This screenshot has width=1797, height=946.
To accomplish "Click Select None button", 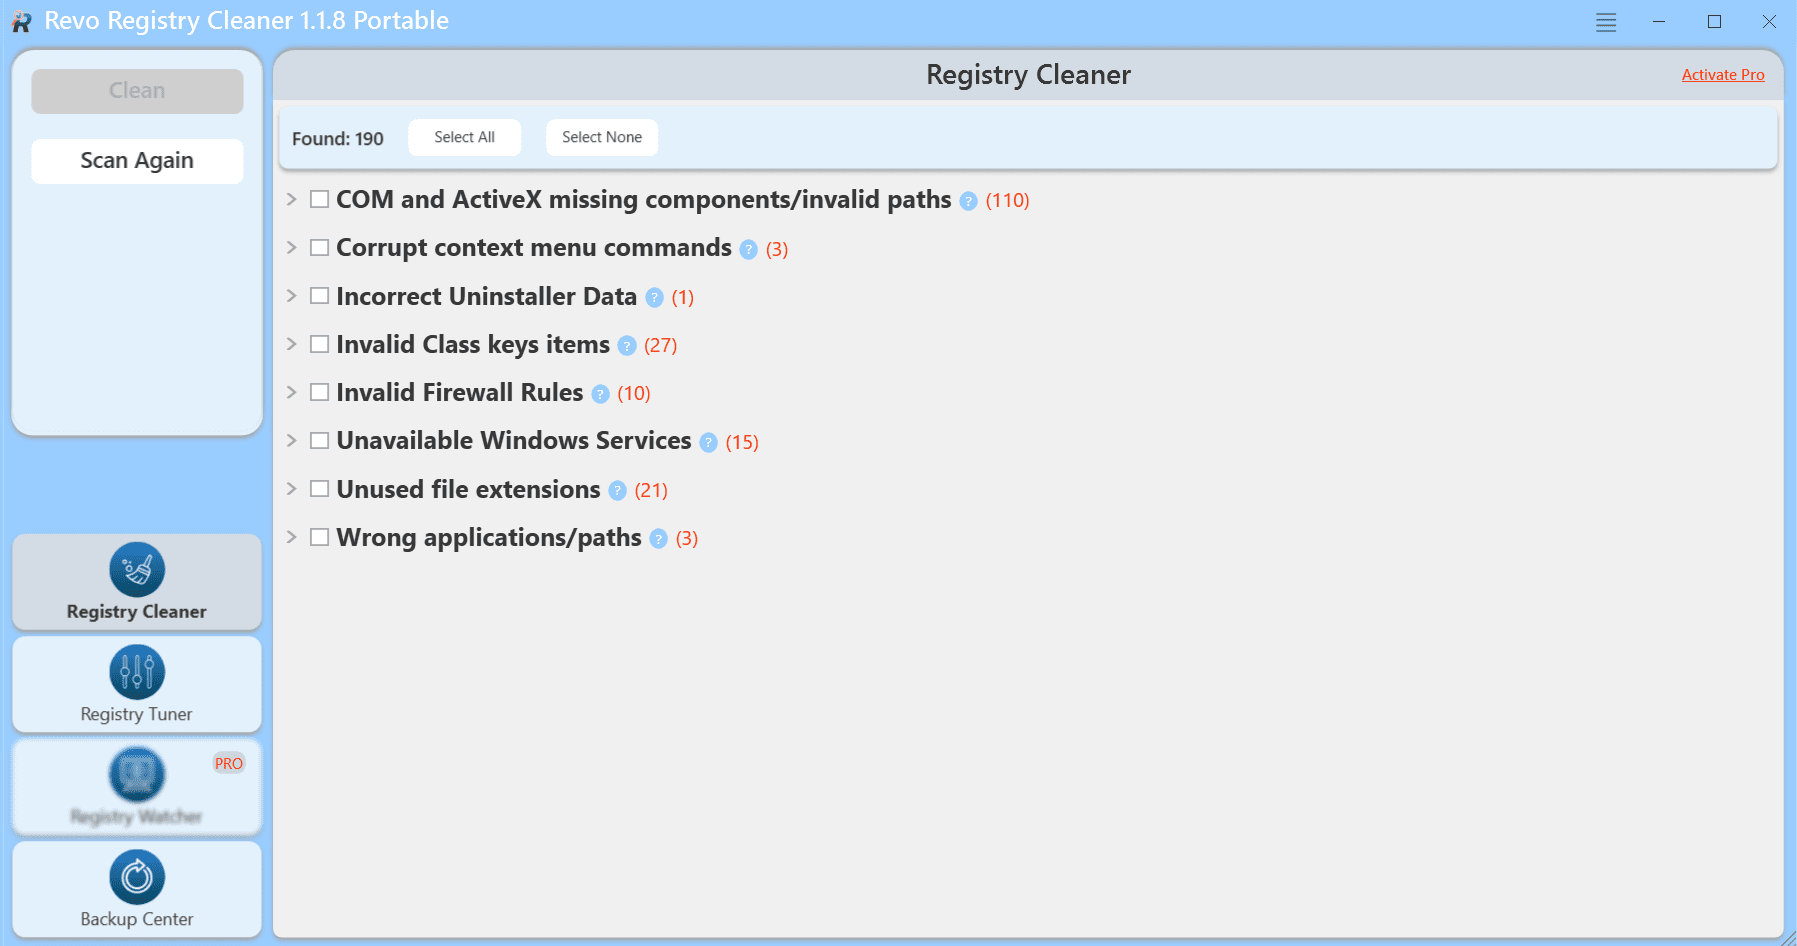I will click(x=602, y=137).
